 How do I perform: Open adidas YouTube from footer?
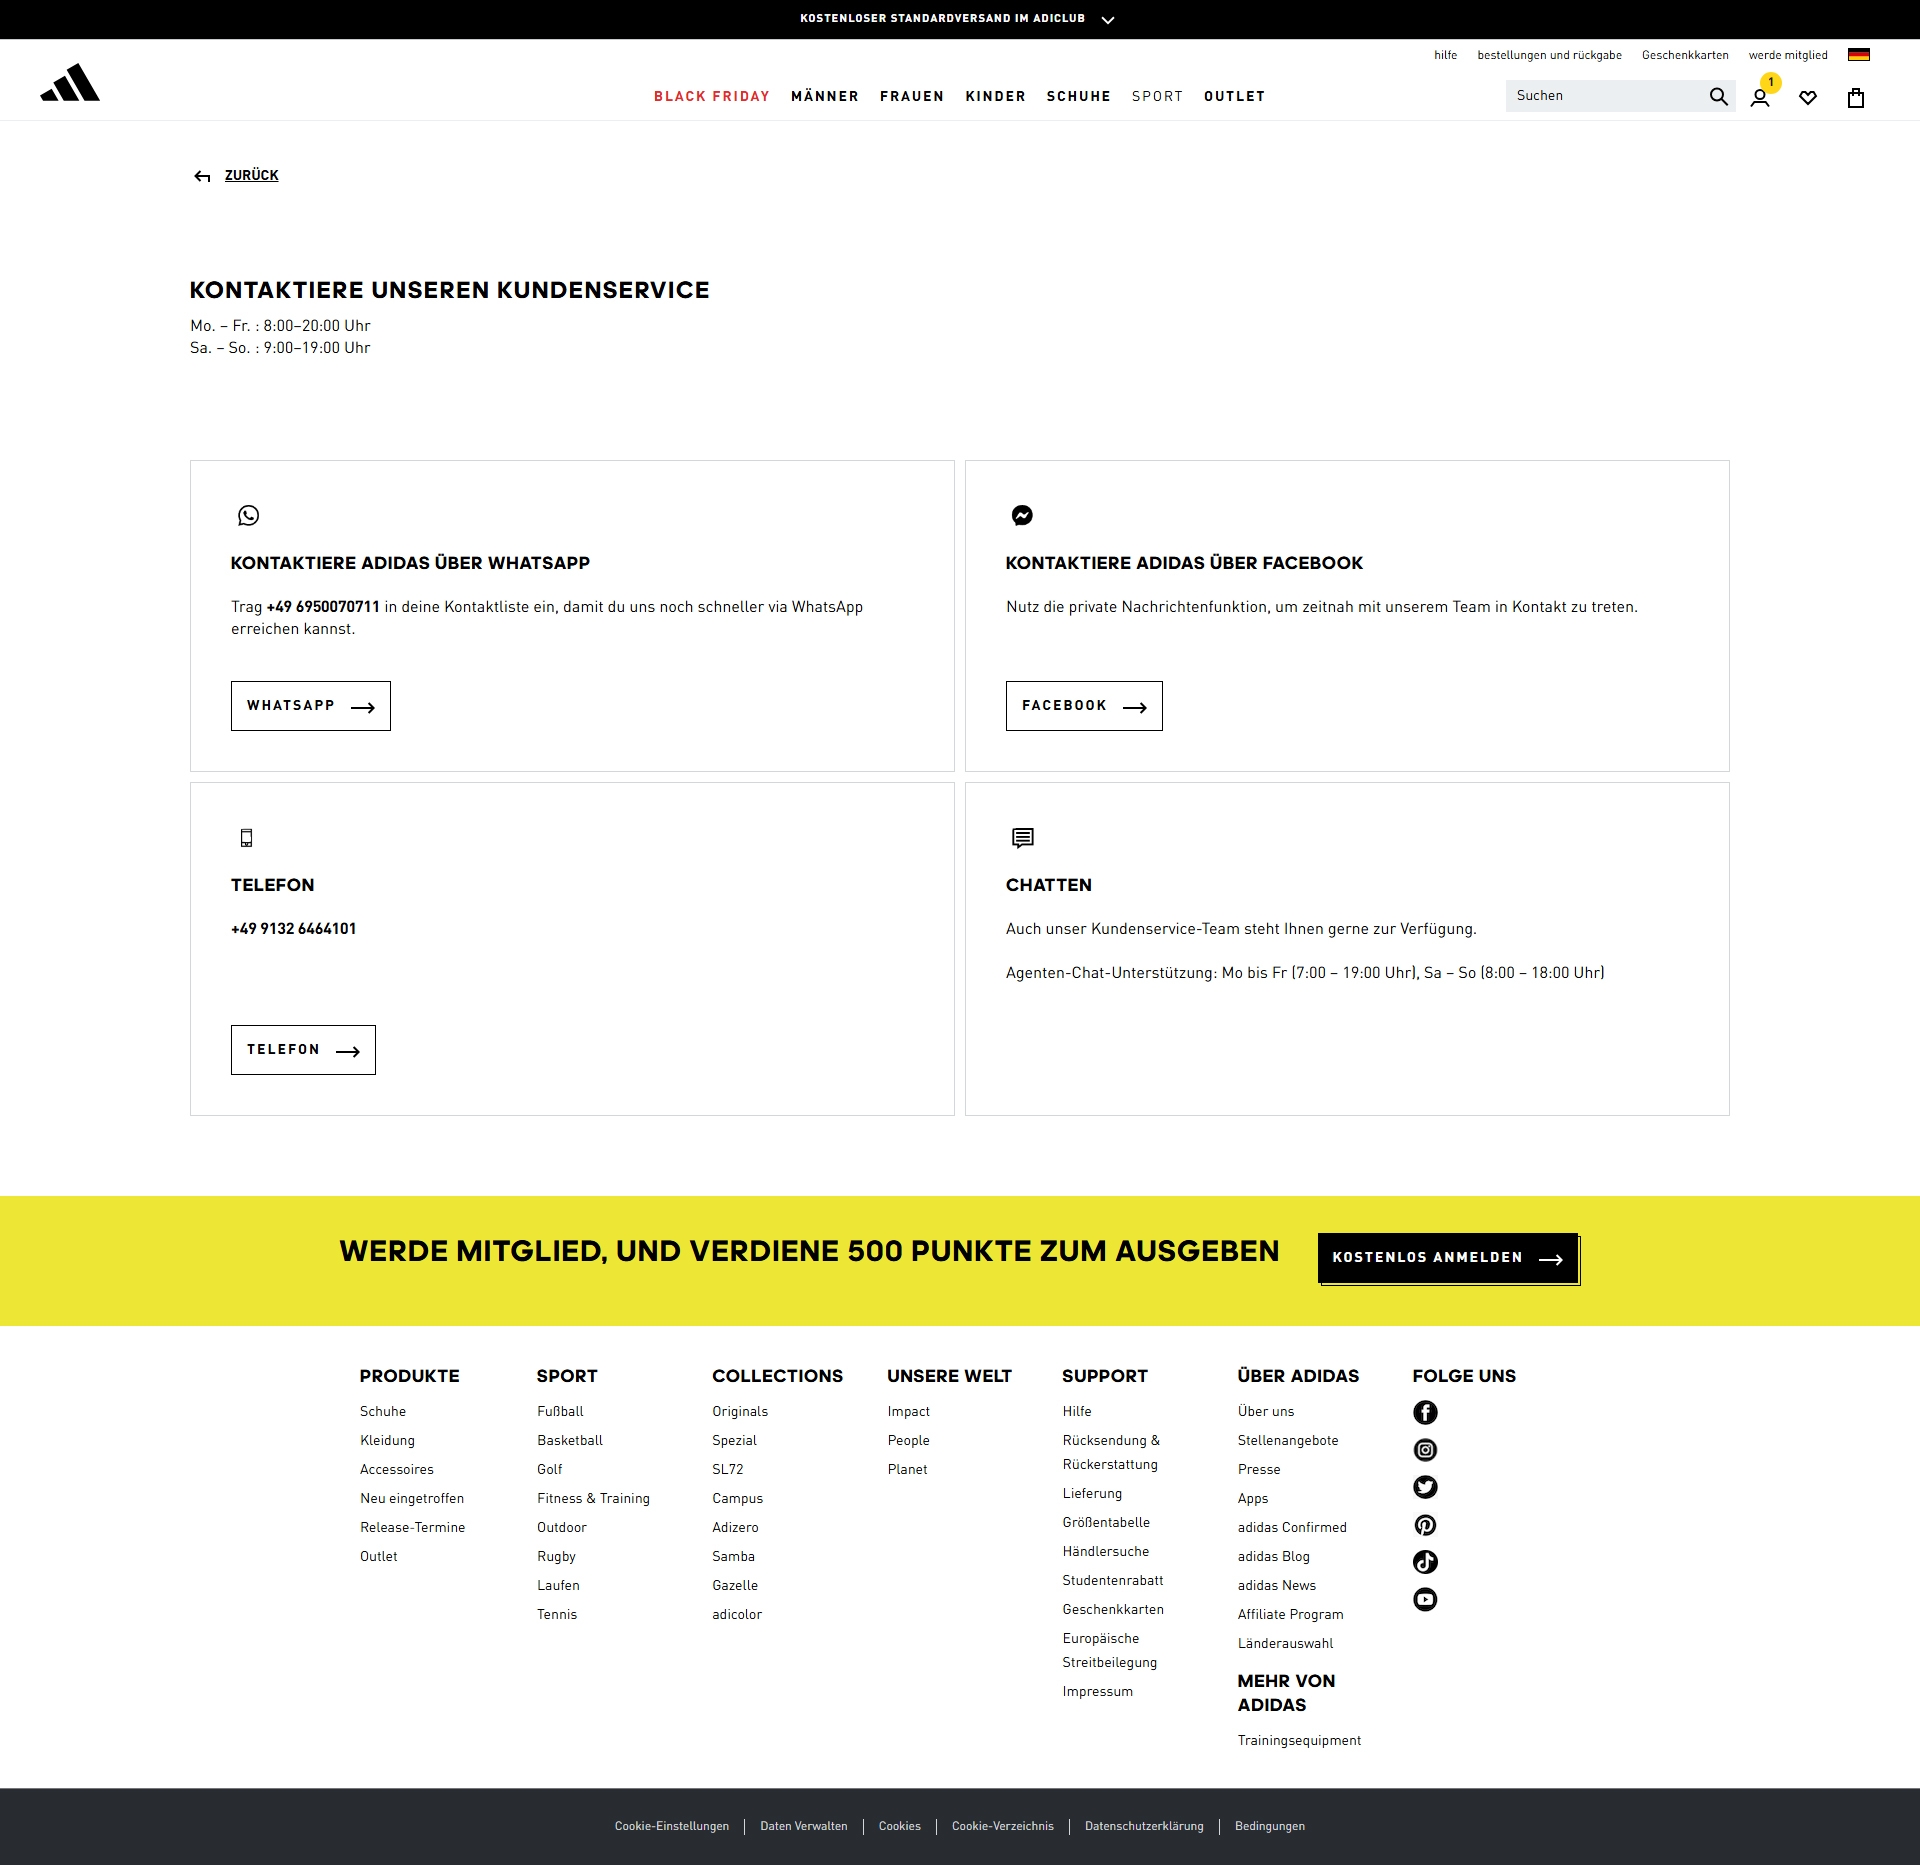[1425, 1600]
